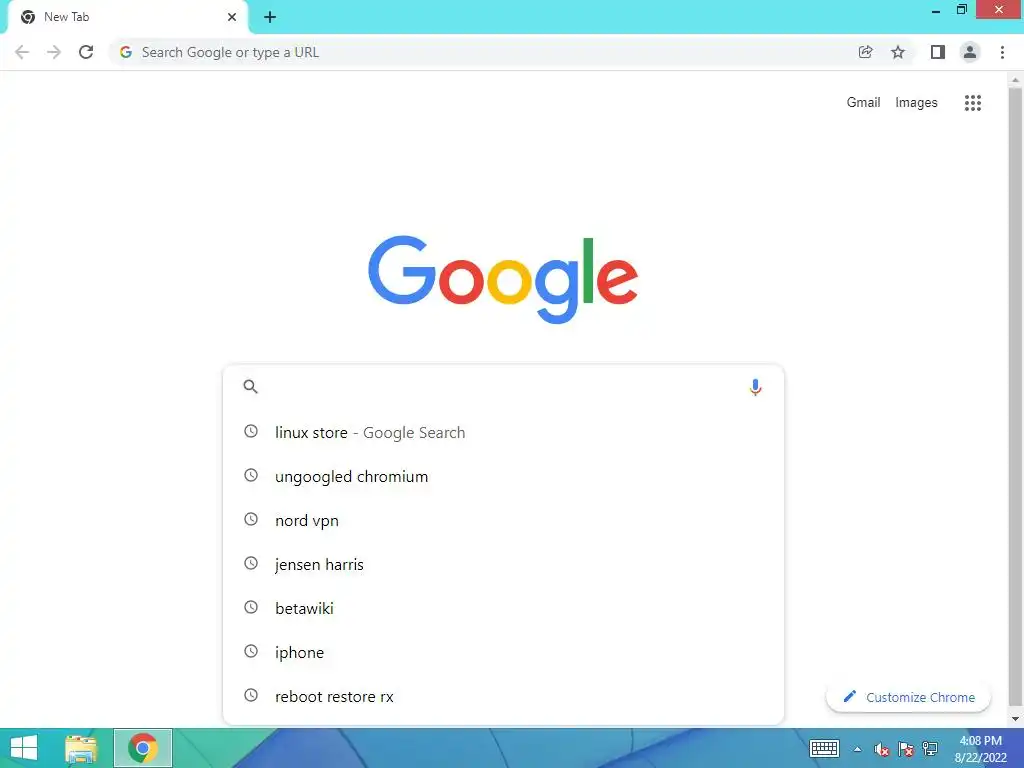Open the touch keyboard from taskbar

pos(824,748)
